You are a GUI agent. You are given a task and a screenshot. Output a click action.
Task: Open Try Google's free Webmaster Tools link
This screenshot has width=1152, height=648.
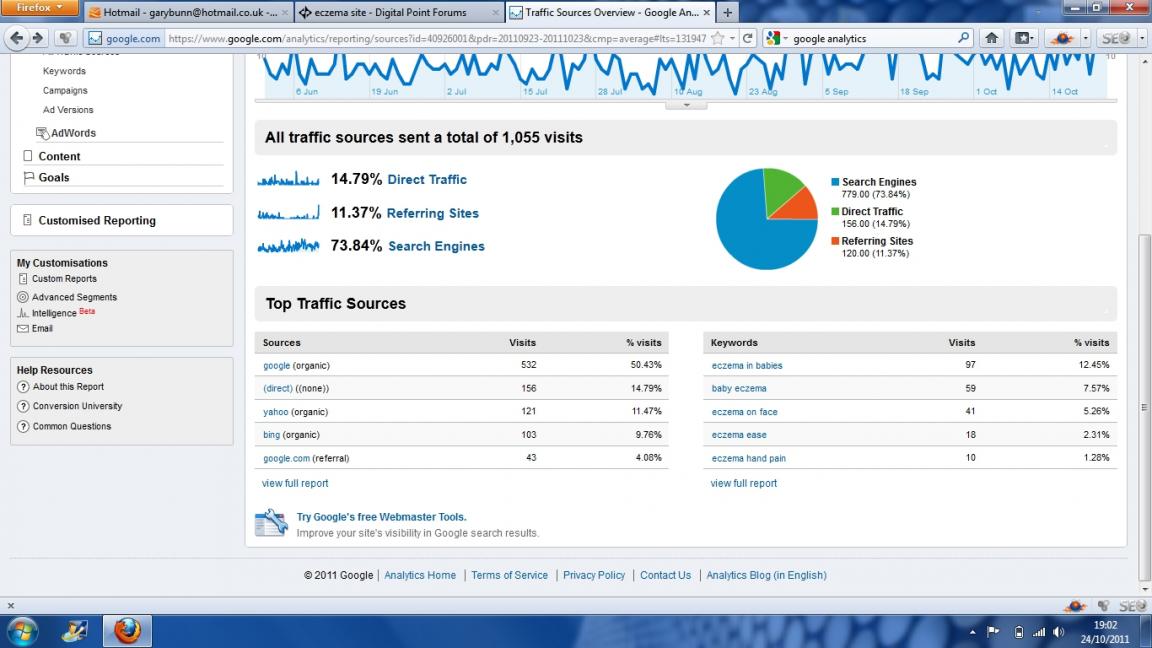tap(381, 517)
